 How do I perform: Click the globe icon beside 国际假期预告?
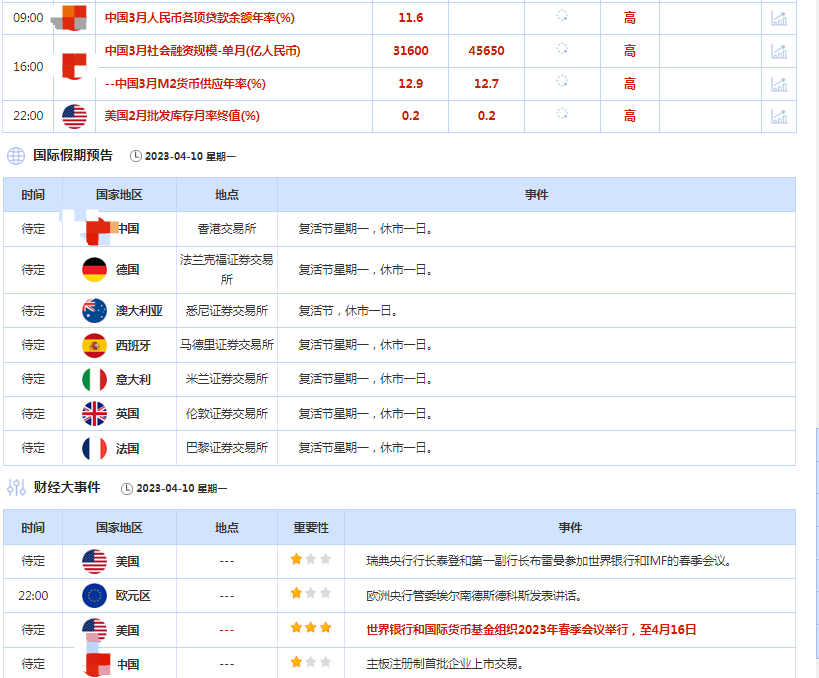click(x=16, y=156)
